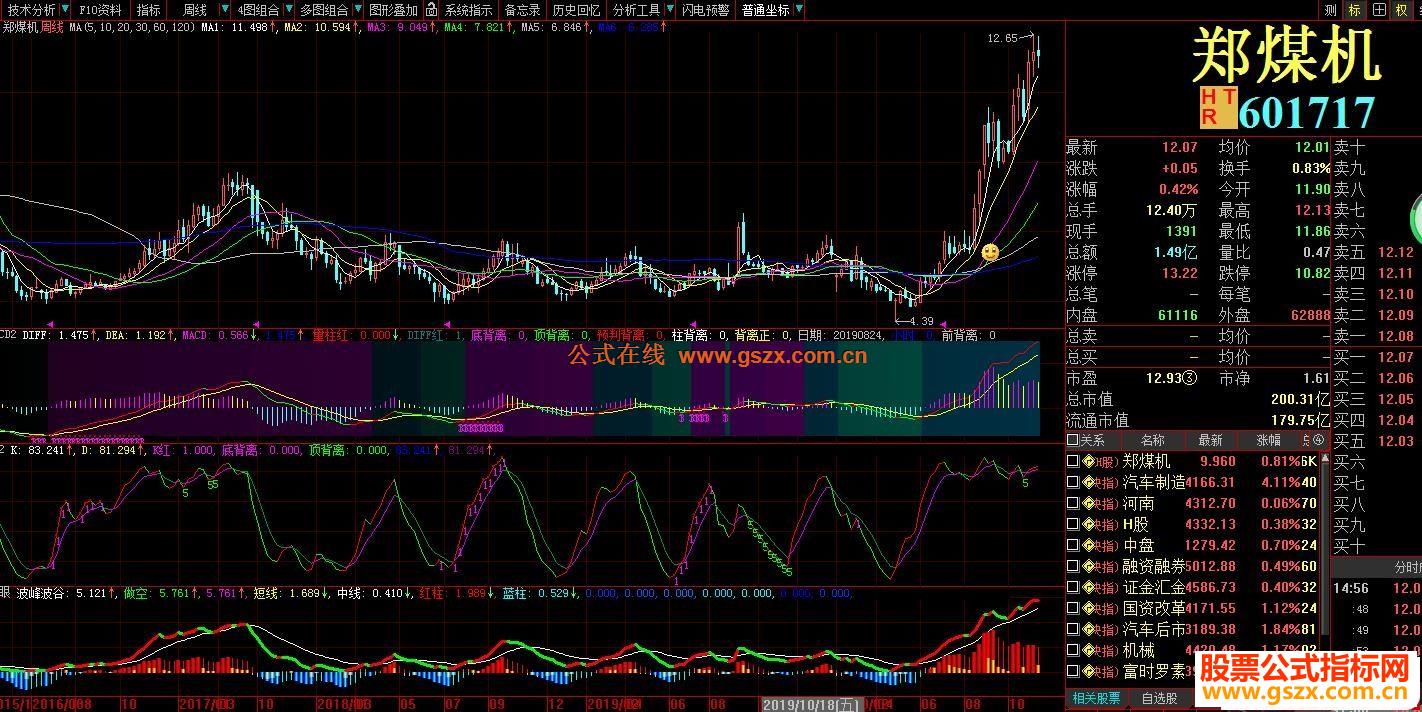Click the stock code 601717
Viewport: 1422px width, 712px height.
(x=1306, y=112)
